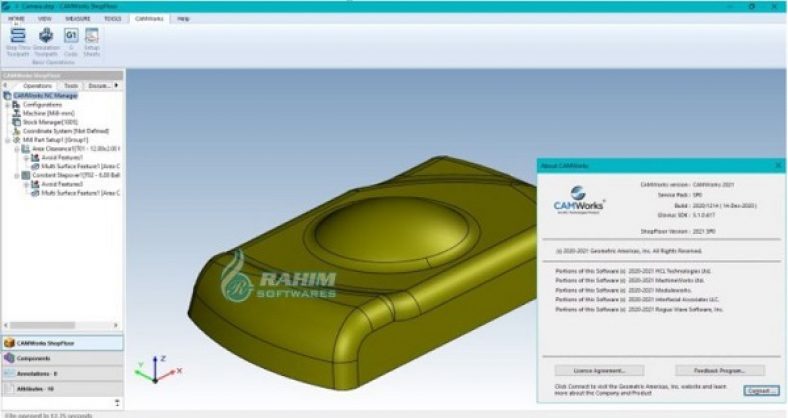Run Step Thru Toolpath in the ribbon
Screen dimensions: 788x418
(18, 42)
